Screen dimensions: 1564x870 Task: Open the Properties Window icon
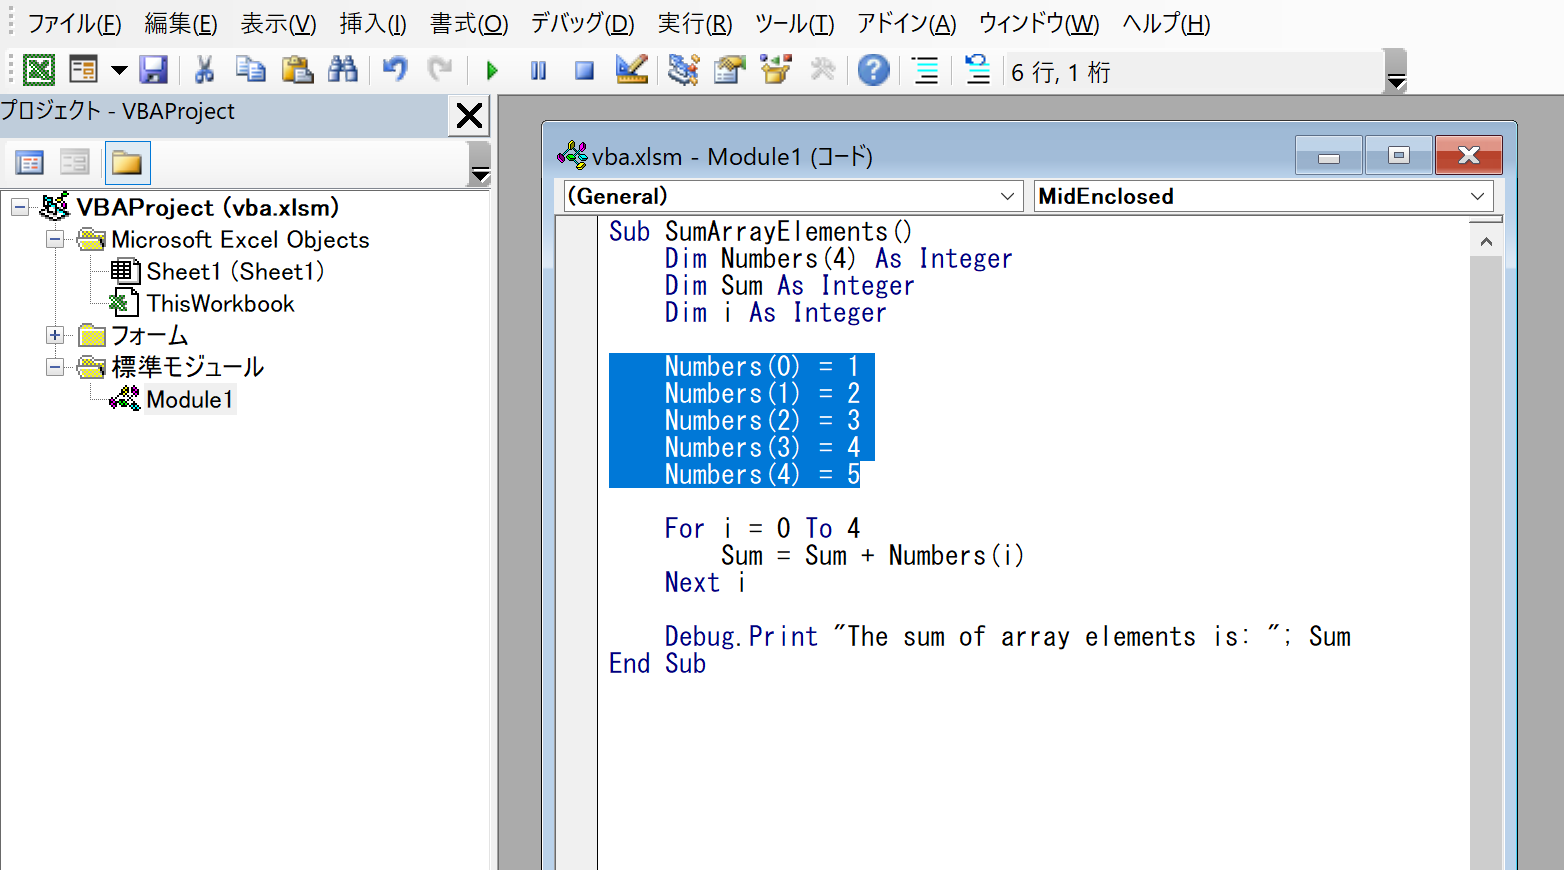(729, 70)
